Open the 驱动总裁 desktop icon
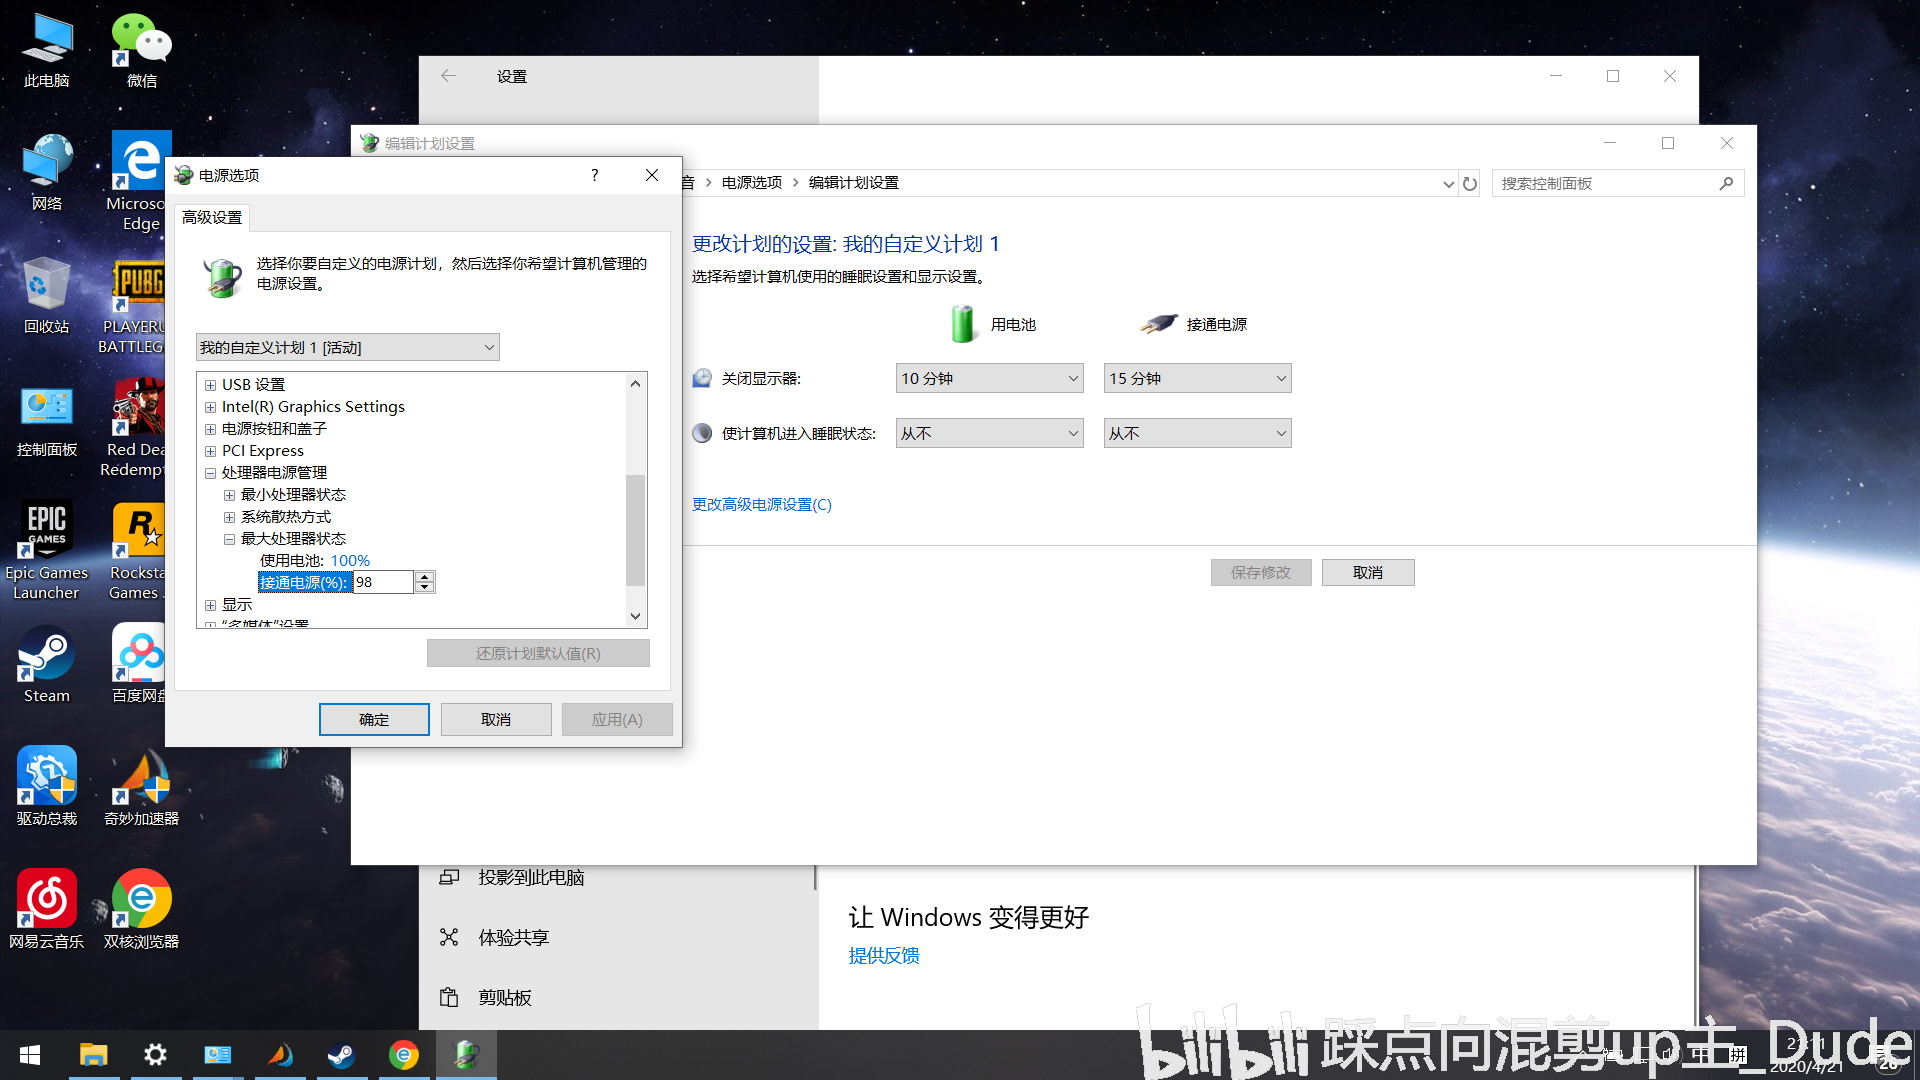1920x1080 pixels. point(46,787)
